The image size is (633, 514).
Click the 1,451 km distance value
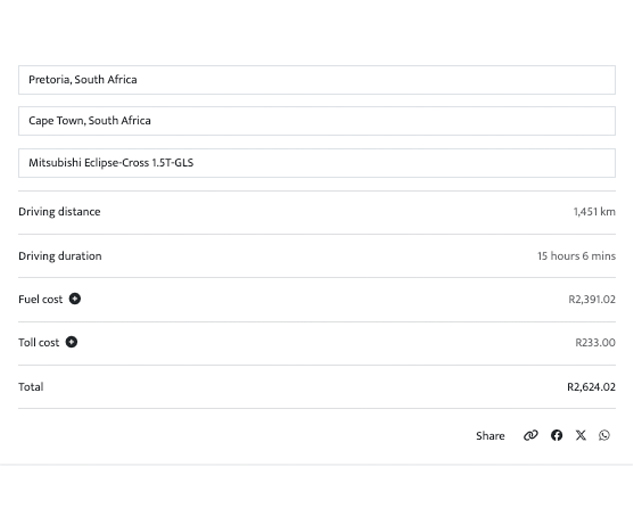click(x=594, y=212)
